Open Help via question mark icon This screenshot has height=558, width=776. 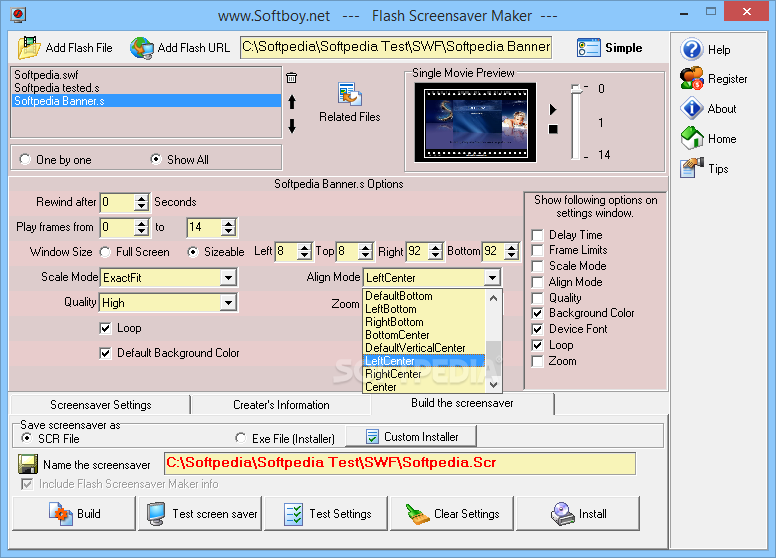(x=691, y=49)
